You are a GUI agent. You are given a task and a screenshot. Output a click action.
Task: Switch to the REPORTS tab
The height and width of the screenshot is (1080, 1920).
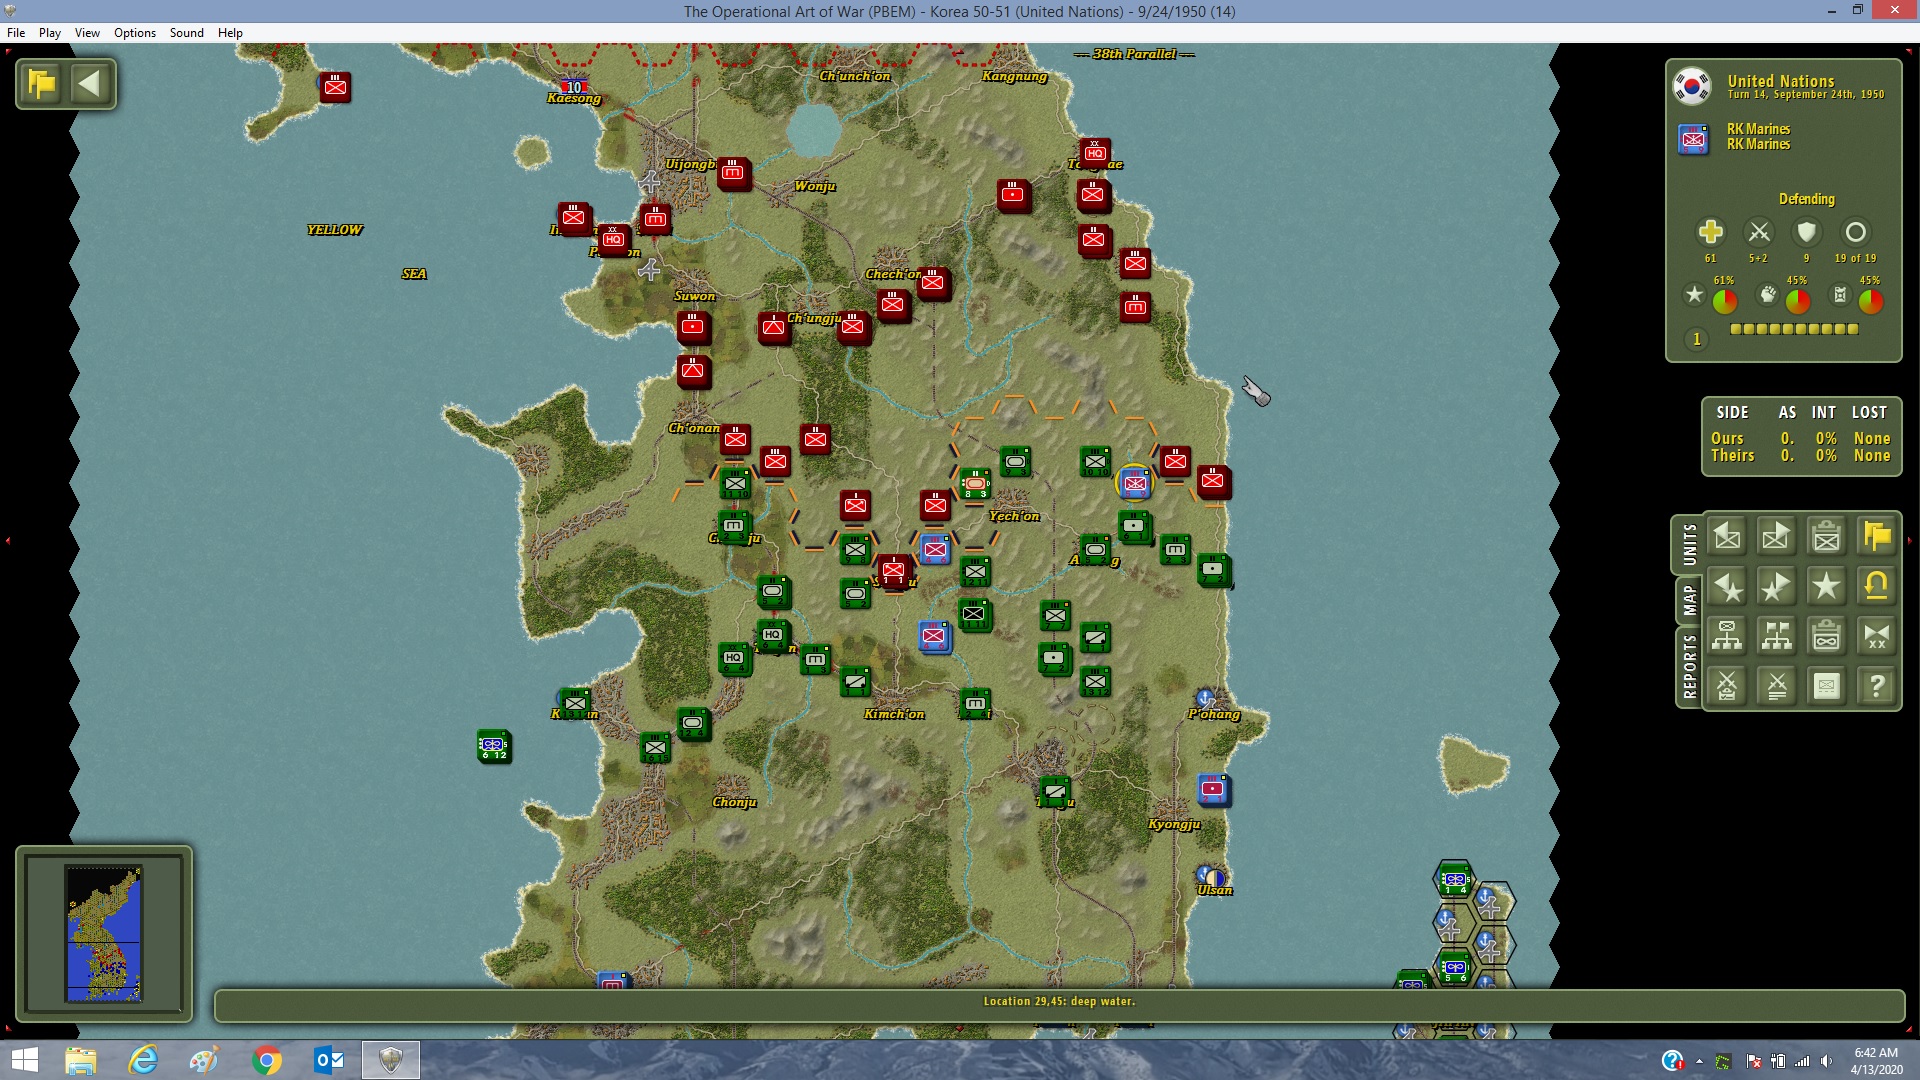coord(1689,666)
